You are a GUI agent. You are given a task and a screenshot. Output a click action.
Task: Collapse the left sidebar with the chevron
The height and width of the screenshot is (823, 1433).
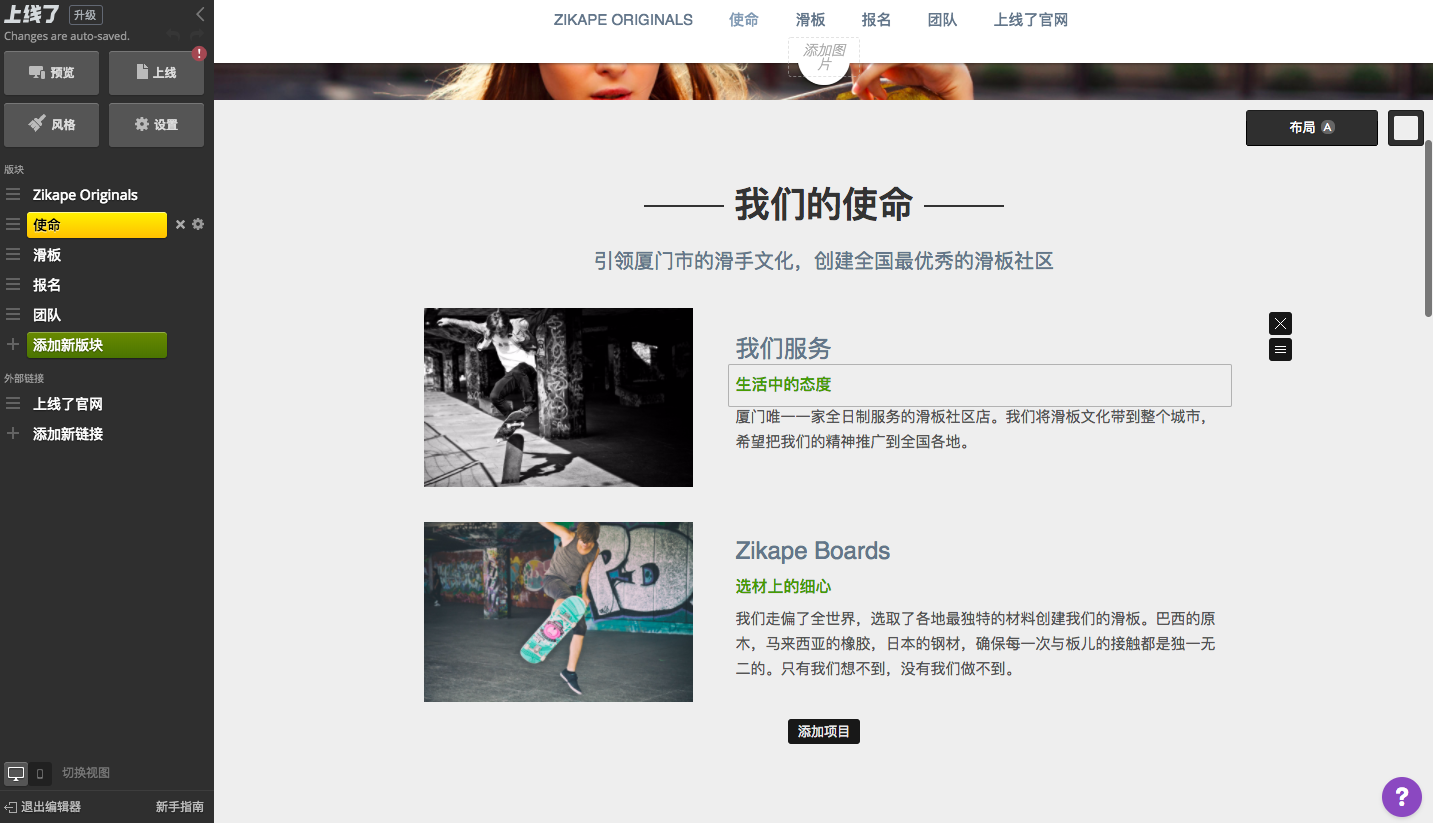click(200, 14)
